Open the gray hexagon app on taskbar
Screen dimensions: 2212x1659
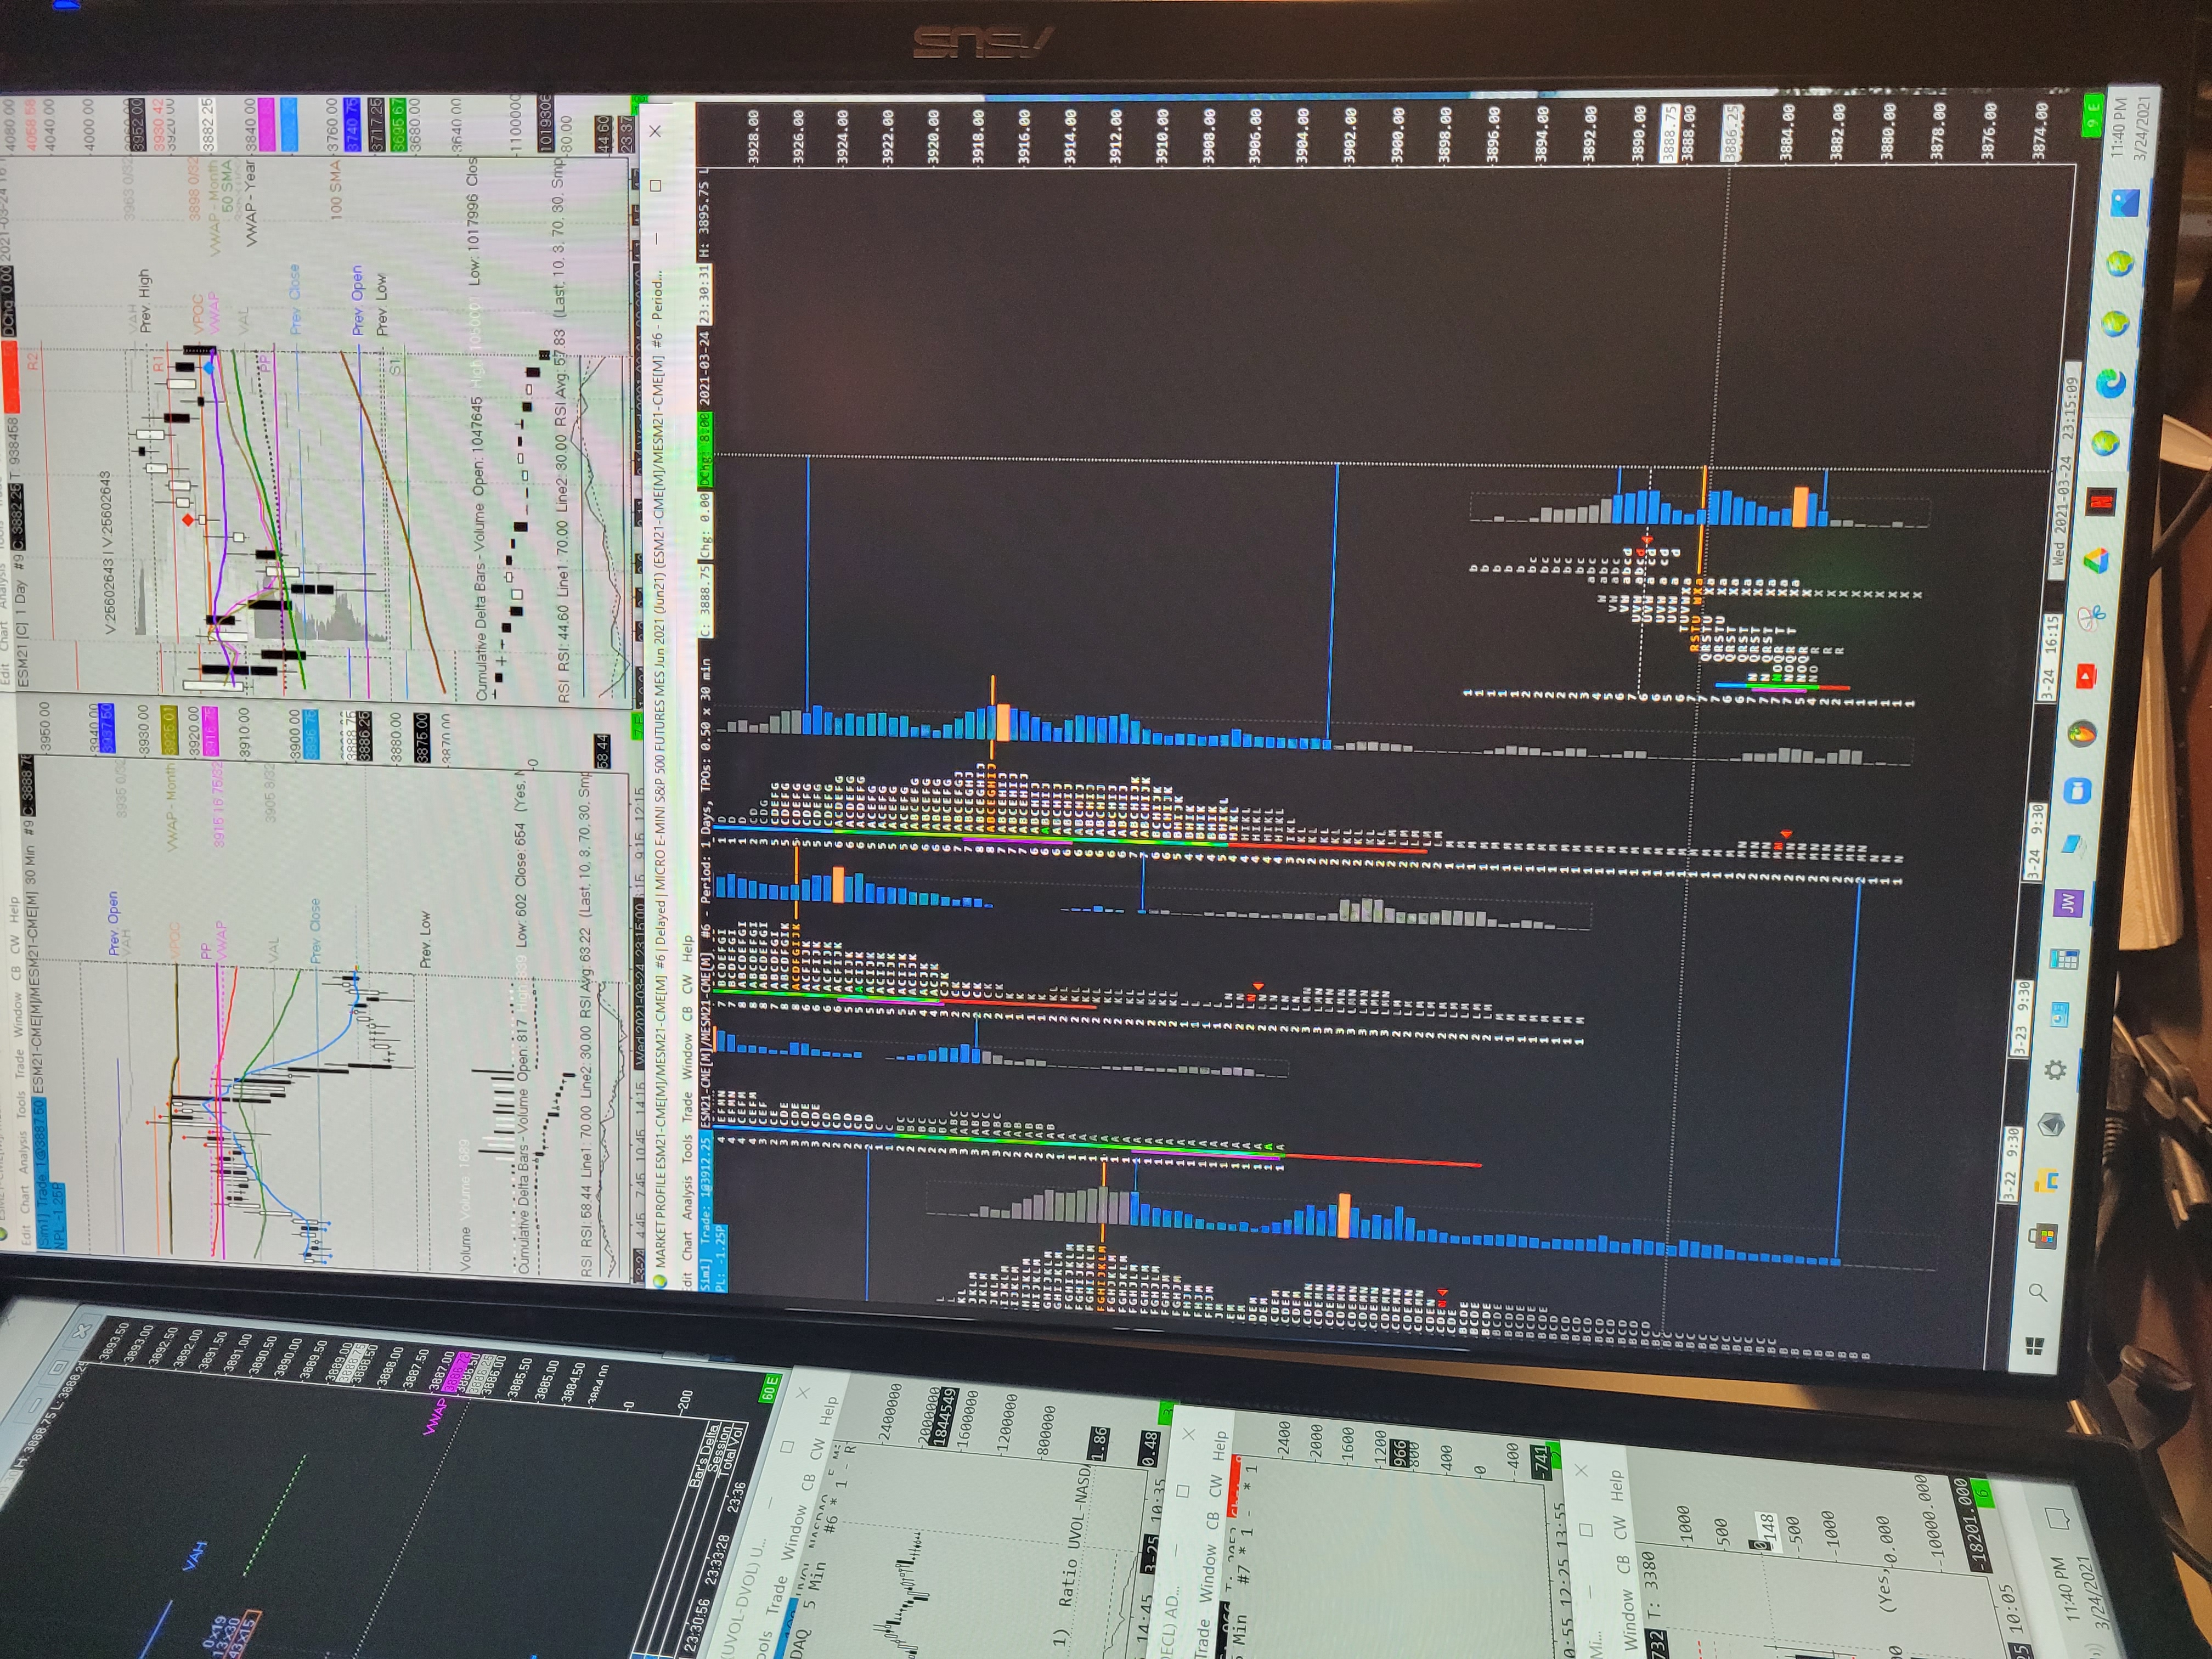[x=2051, y=1125]
